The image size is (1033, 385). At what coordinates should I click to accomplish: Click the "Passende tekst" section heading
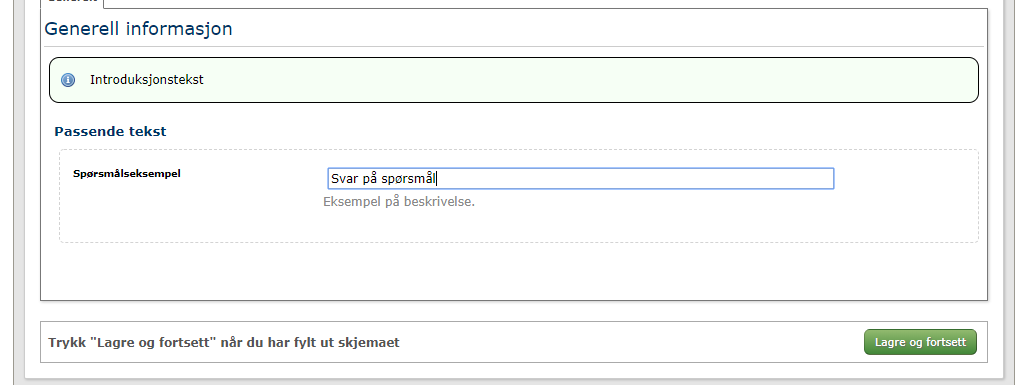[110, 131]
